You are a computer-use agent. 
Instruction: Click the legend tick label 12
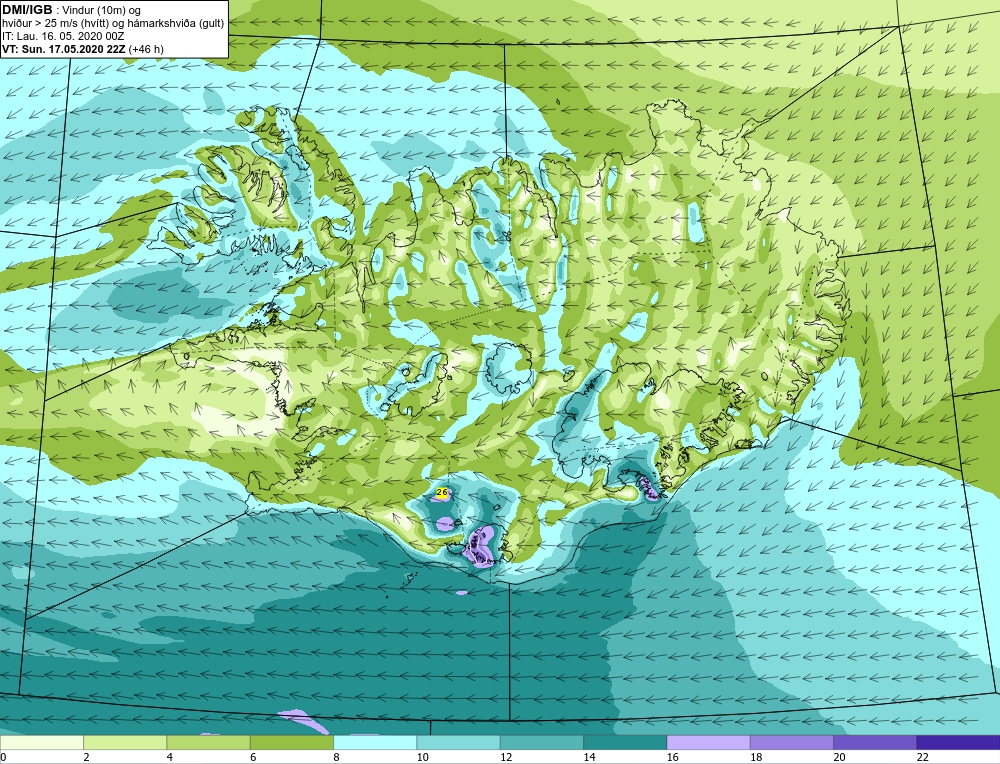click(x=506, y=757)
